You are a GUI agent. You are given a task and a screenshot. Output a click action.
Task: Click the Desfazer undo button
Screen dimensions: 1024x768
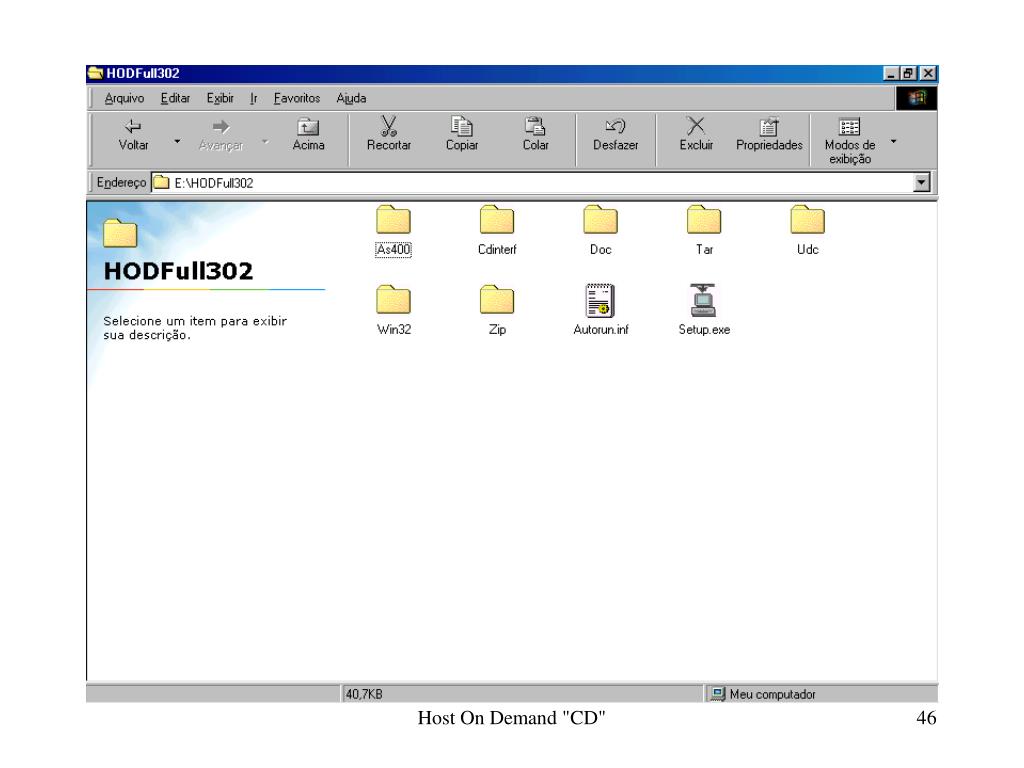[615, 135]
